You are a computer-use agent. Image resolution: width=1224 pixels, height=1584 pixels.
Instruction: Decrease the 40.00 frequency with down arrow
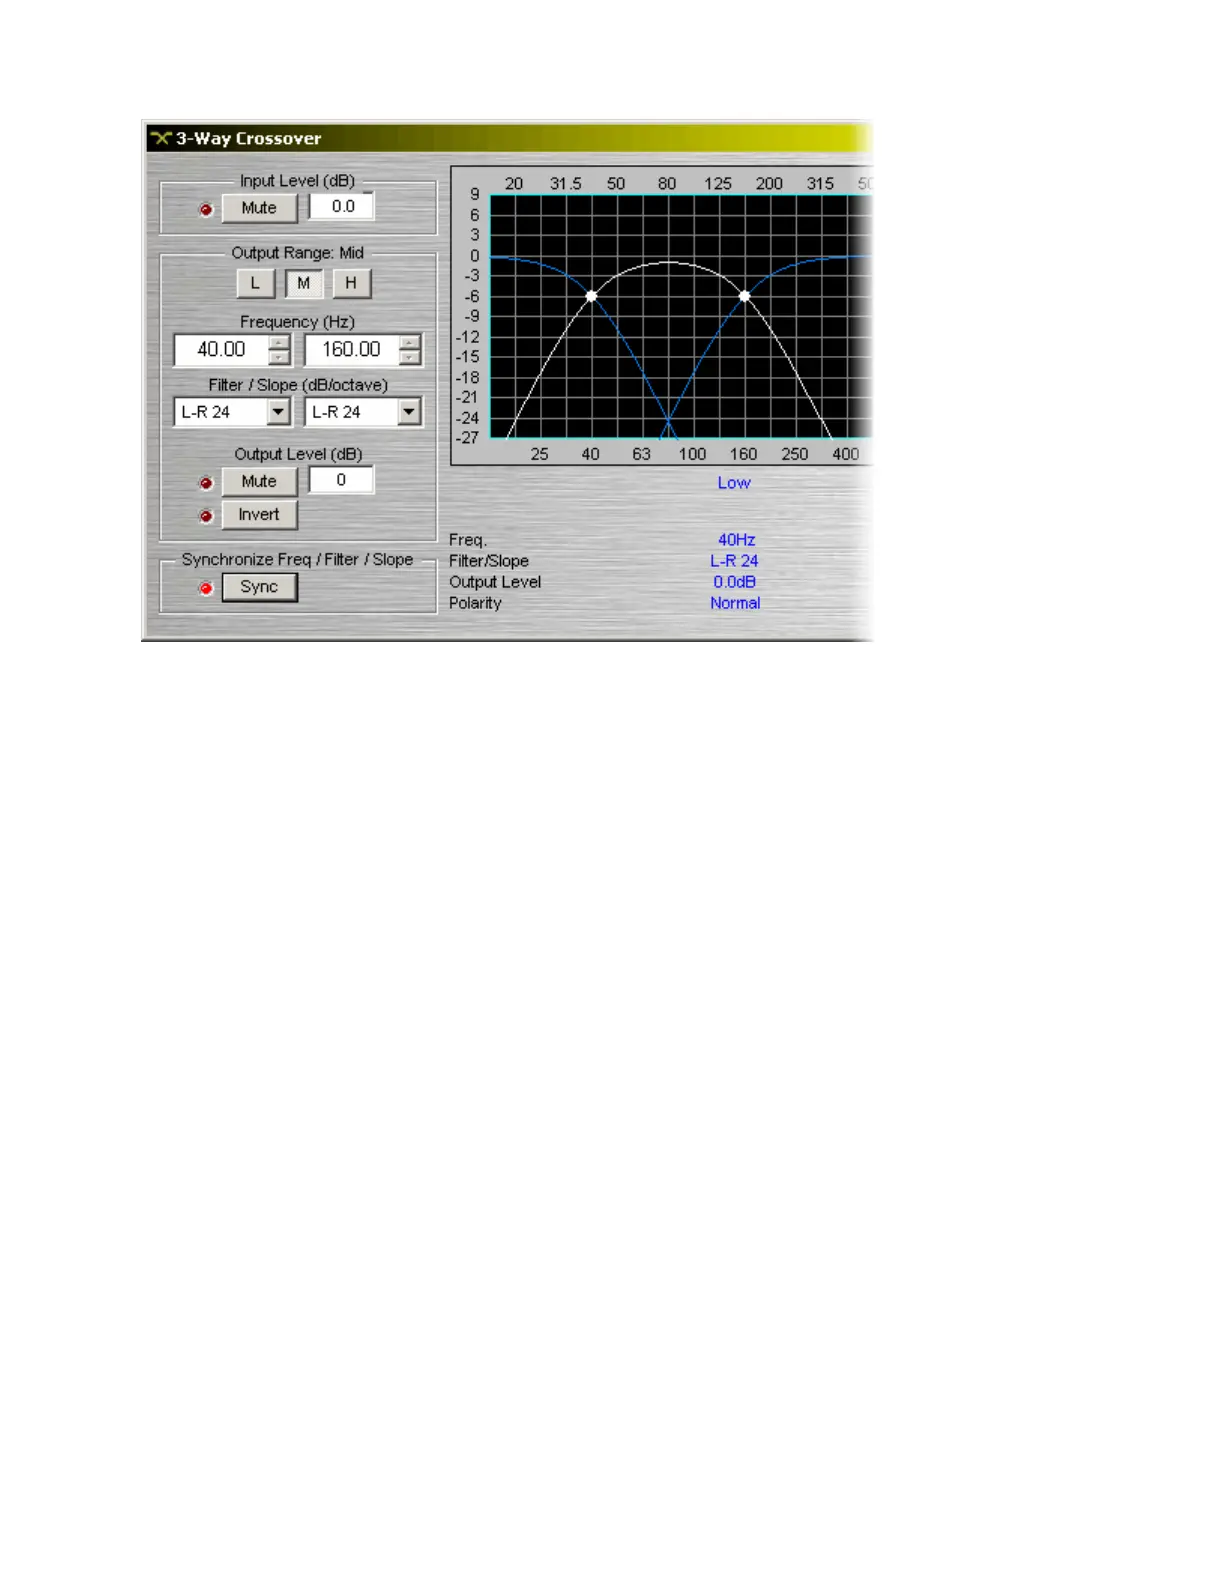click(280, 357)
